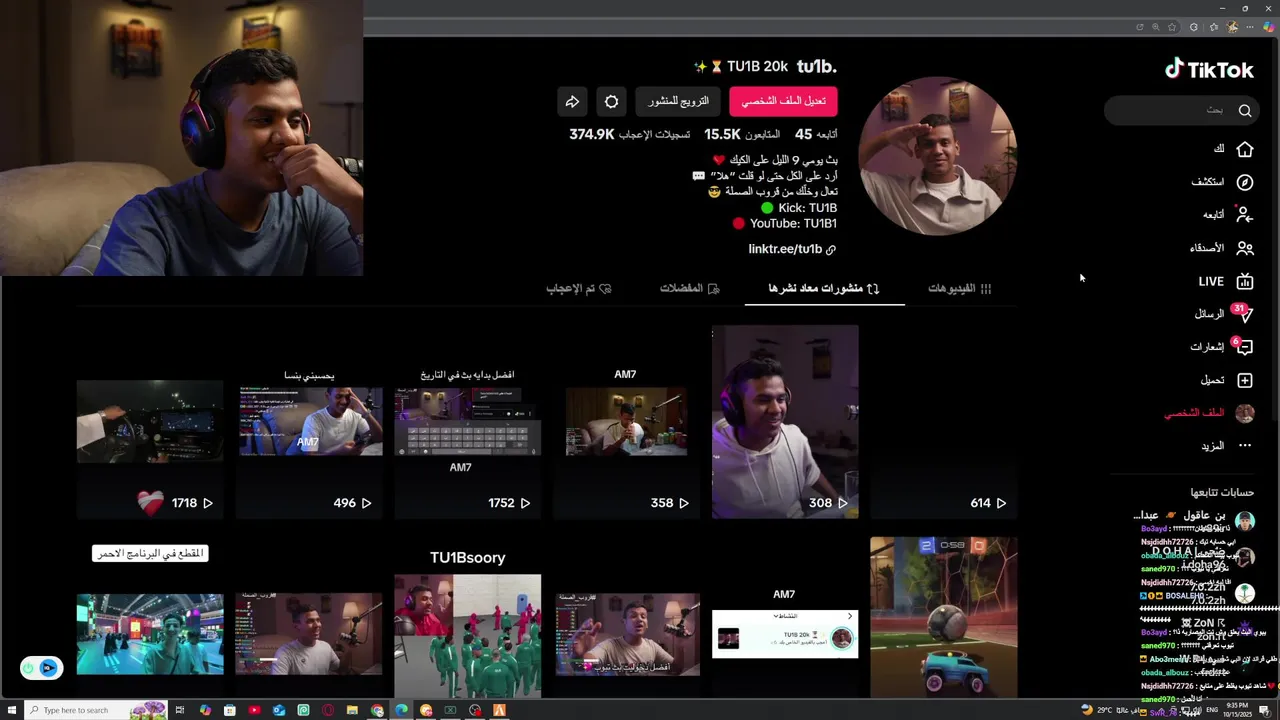
Task: Open the LIVE section in sidebar
Action: 1226,282
